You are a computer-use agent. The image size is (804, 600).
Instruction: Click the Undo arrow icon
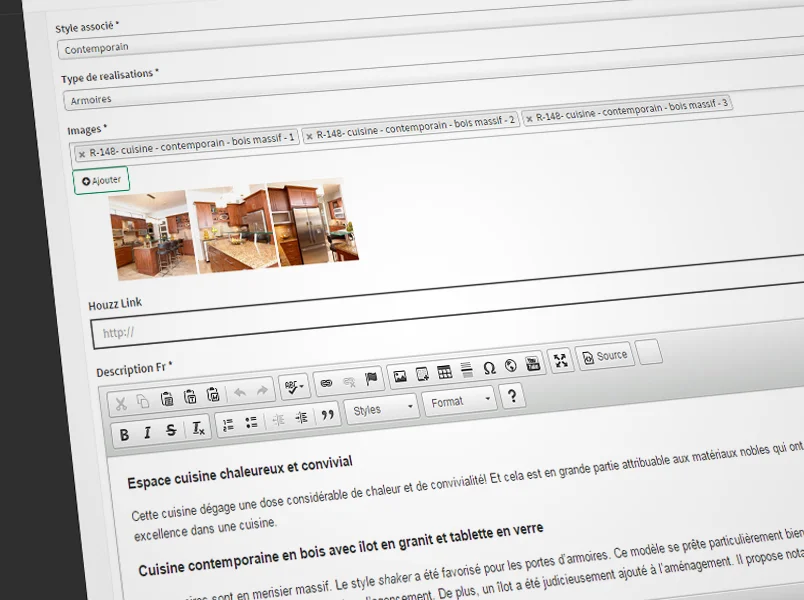(239, 392)
